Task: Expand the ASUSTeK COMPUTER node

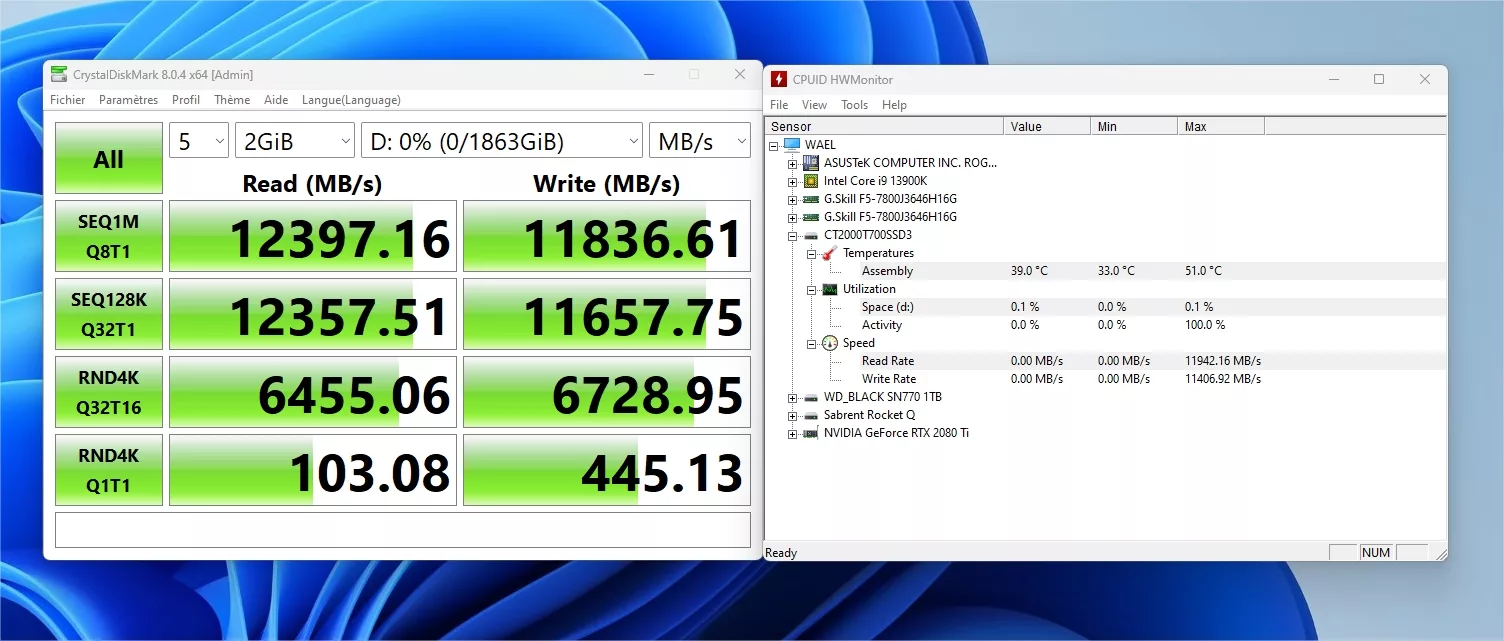Action: 792,163
